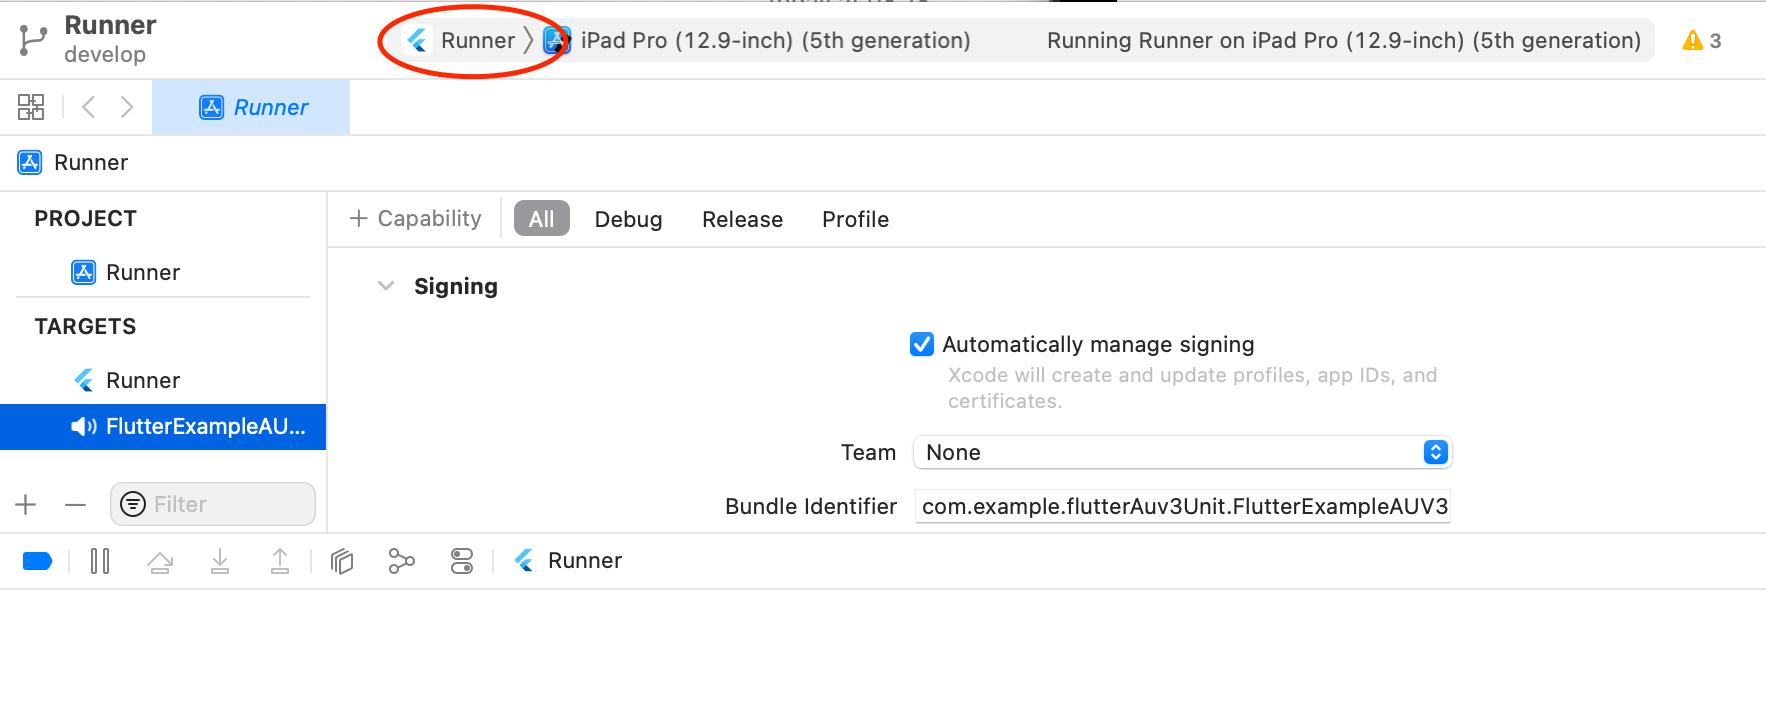Click the Step over debug button

pyautogui.click(x=160, y=562)
